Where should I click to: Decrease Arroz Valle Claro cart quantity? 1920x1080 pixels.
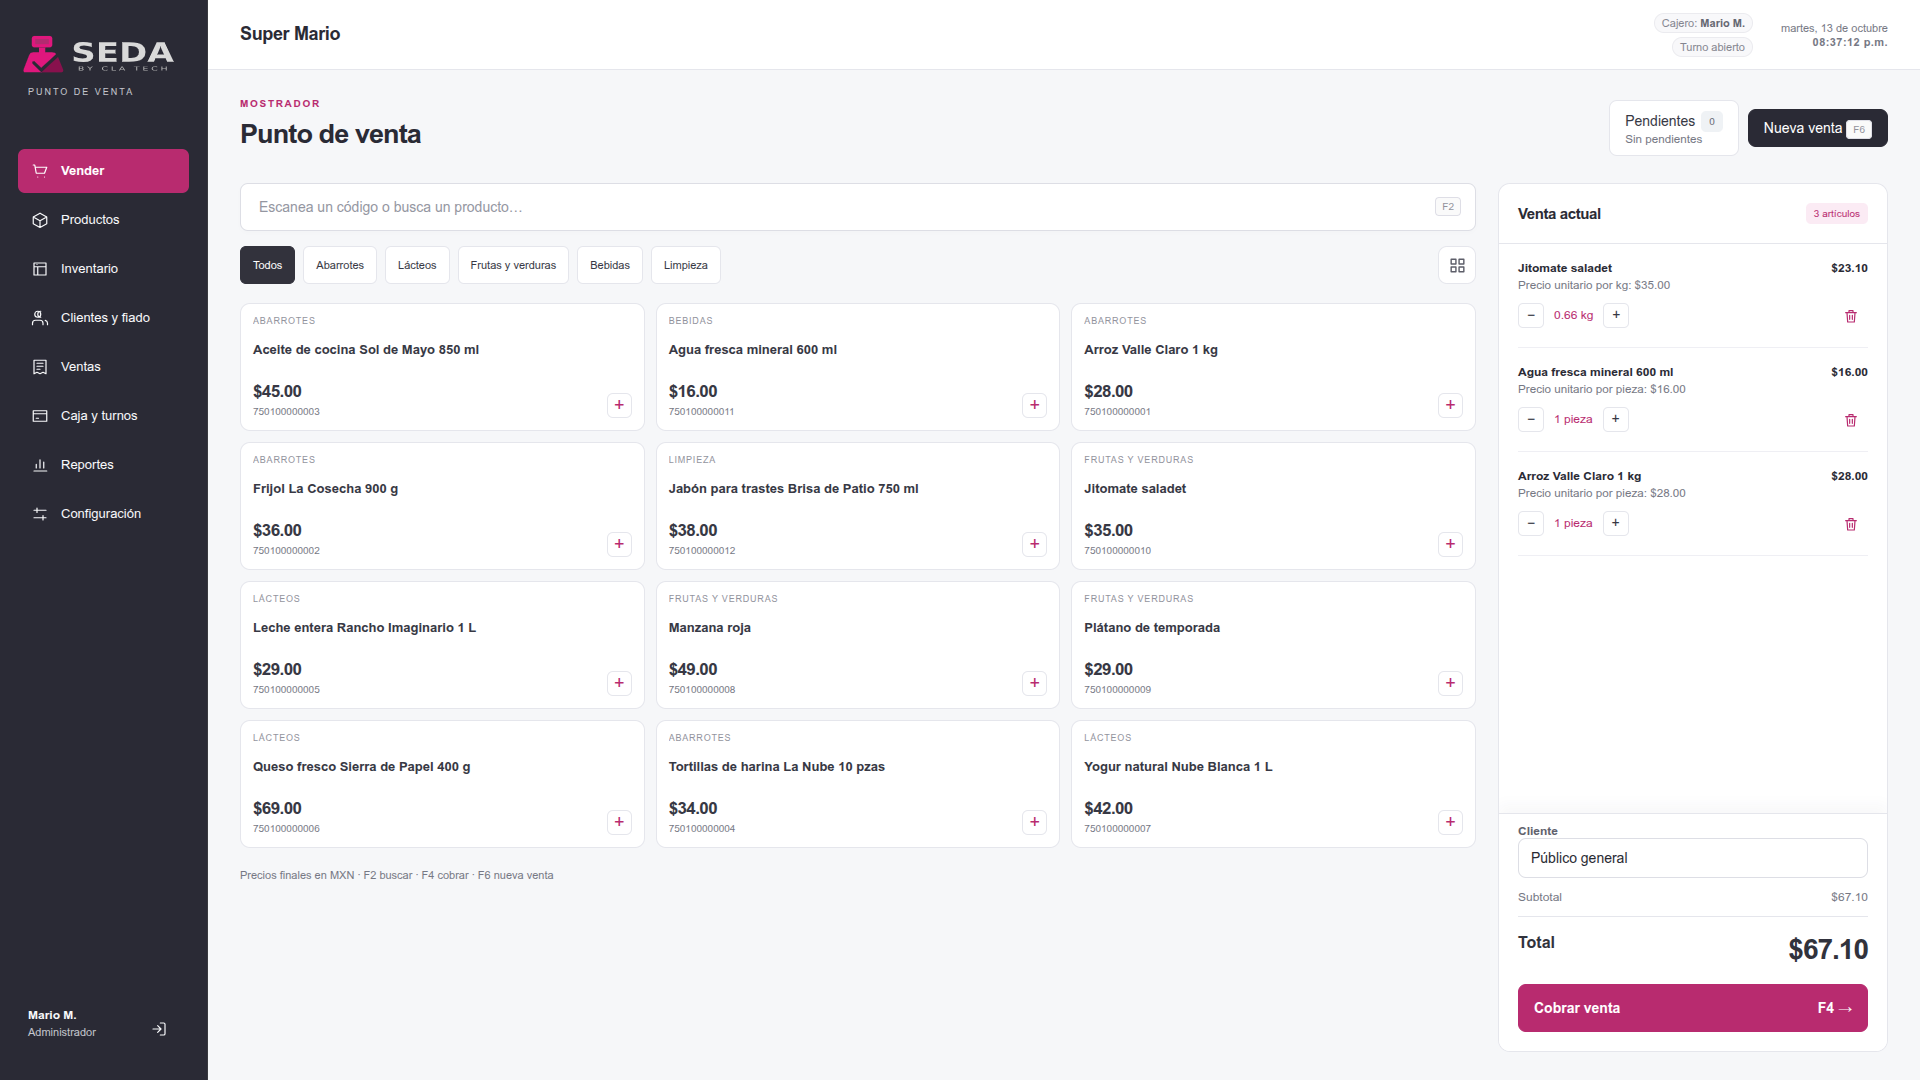point(1531,523)
